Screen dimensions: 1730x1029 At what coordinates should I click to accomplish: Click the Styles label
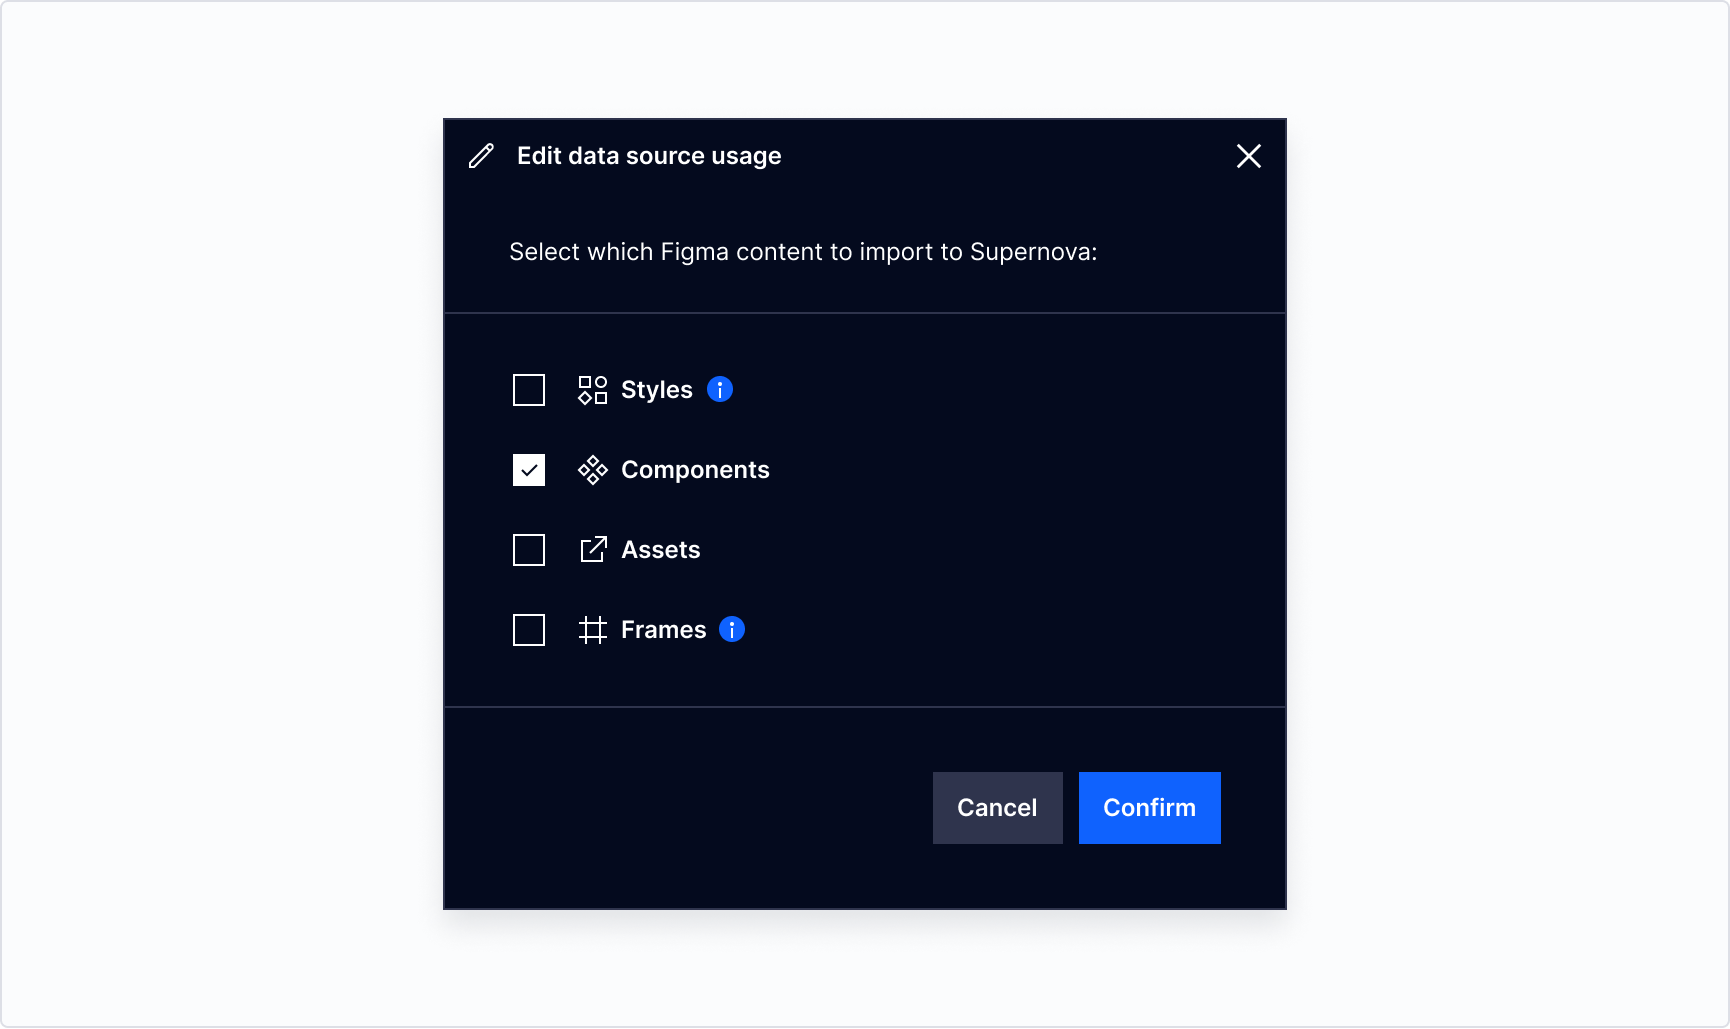click(657, 390)
